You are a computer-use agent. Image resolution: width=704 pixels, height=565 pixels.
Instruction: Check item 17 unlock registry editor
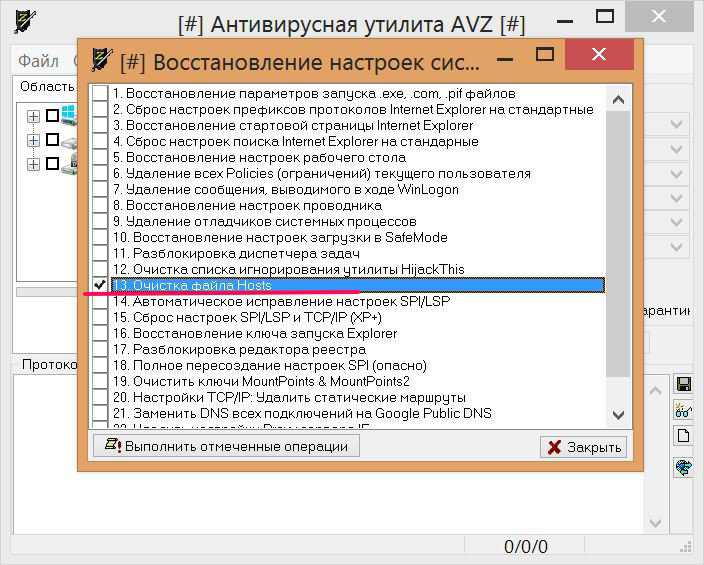pyautogui.click(x=100, y=349)
